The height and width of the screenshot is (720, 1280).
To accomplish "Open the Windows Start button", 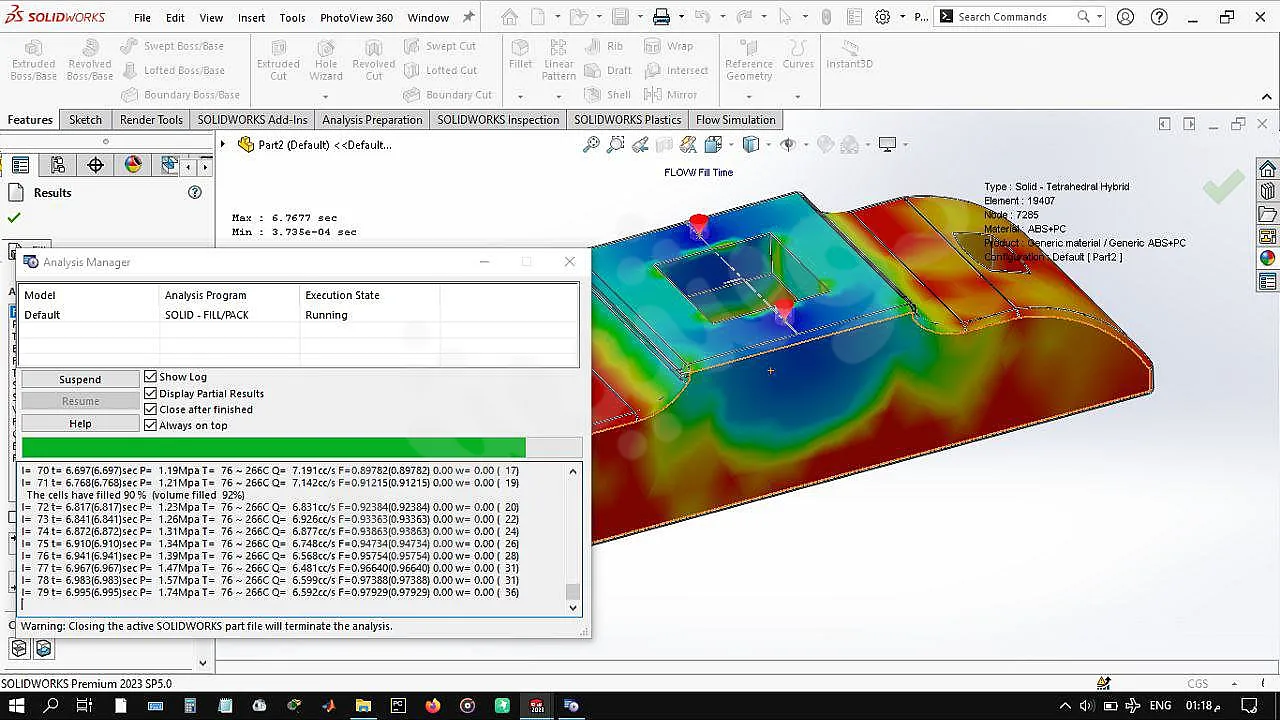I will pyautogui.click(x=17, y=706).
